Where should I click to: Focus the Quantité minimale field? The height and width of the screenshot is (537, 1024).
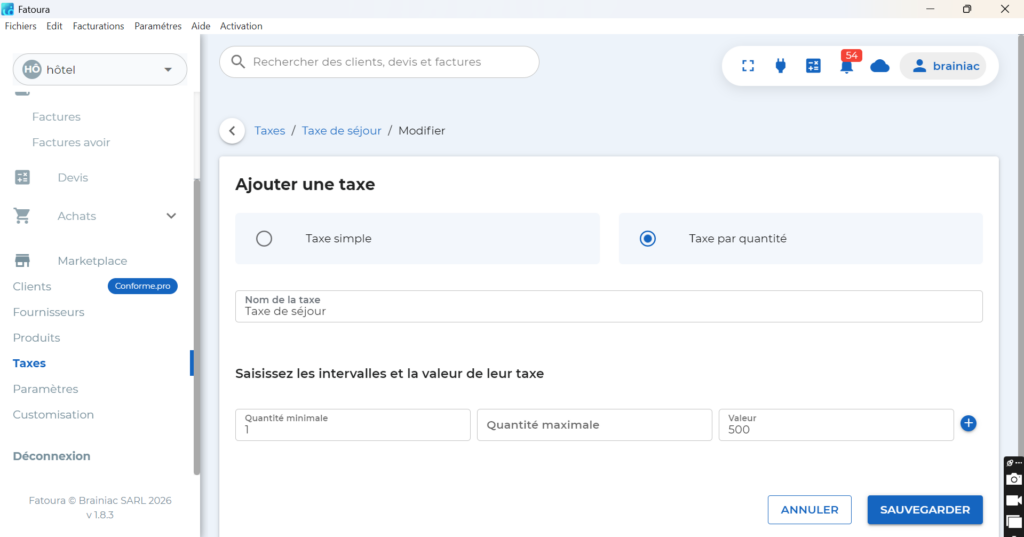[353, 425]
